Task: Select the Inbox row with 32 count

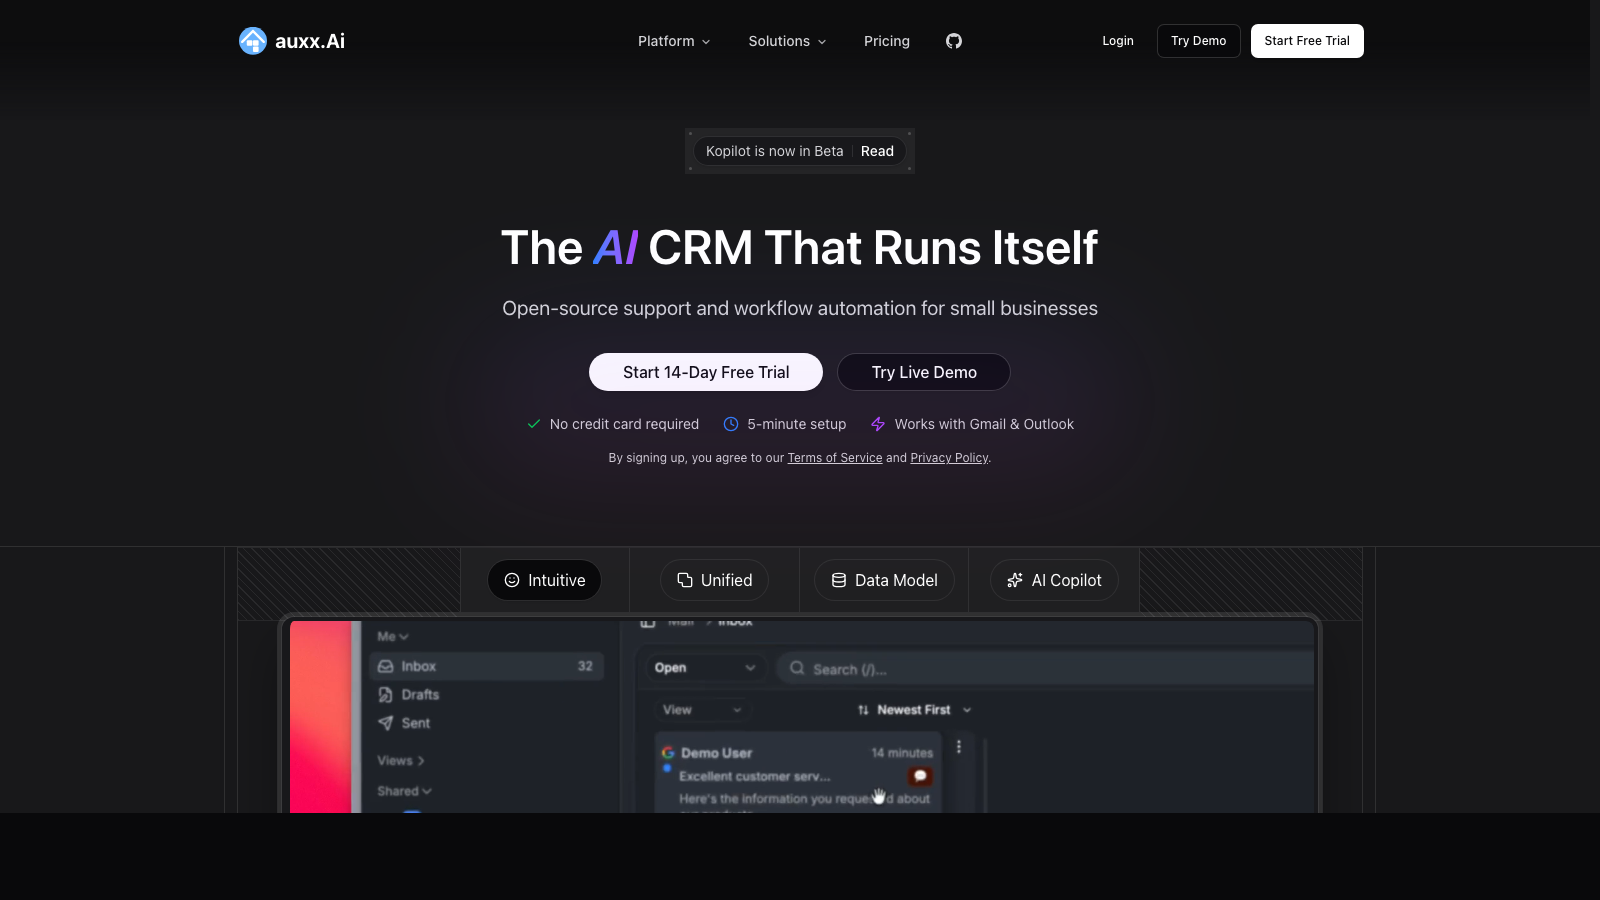Action: 487,666
